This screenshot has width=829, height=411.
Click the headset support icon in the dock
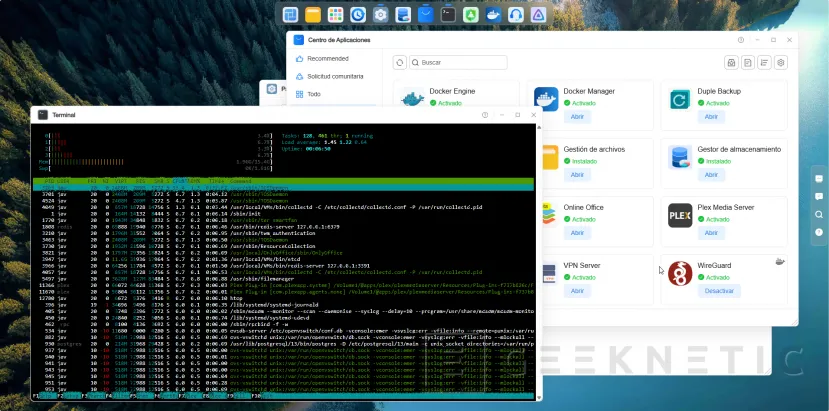[514, 15]
